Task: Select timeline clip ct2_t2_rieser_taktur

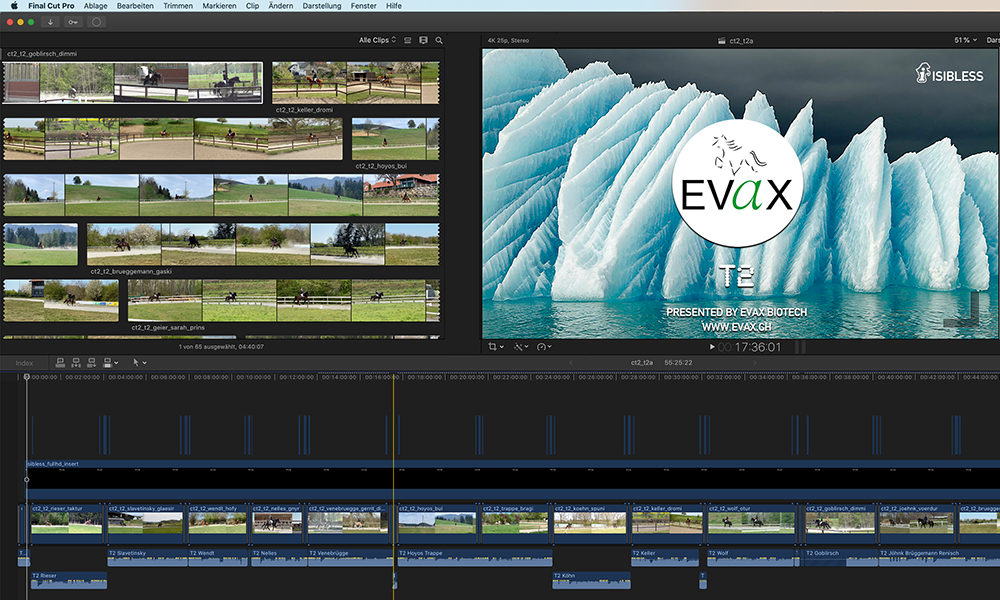Action: pos(67,524)
